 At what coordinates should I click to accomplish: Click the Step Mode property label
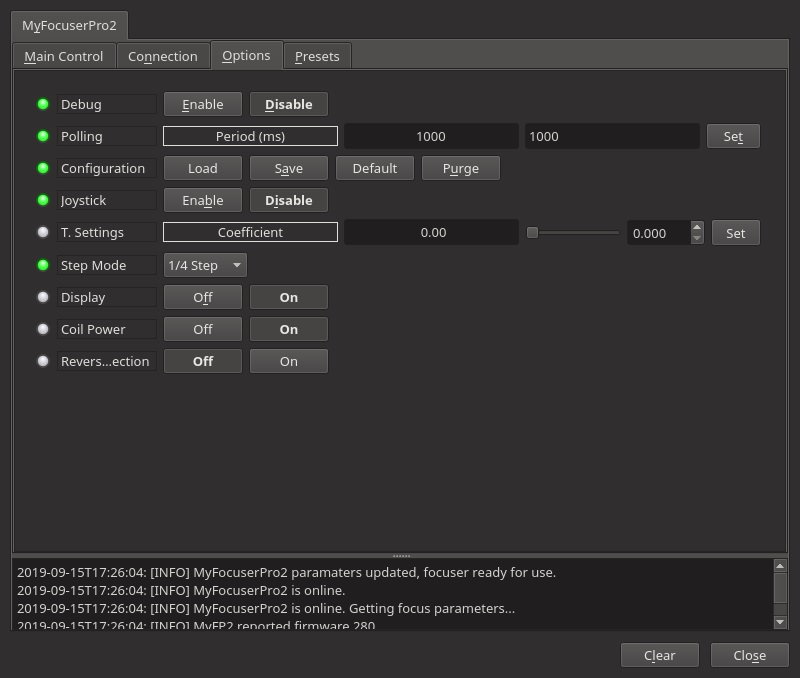107,265
